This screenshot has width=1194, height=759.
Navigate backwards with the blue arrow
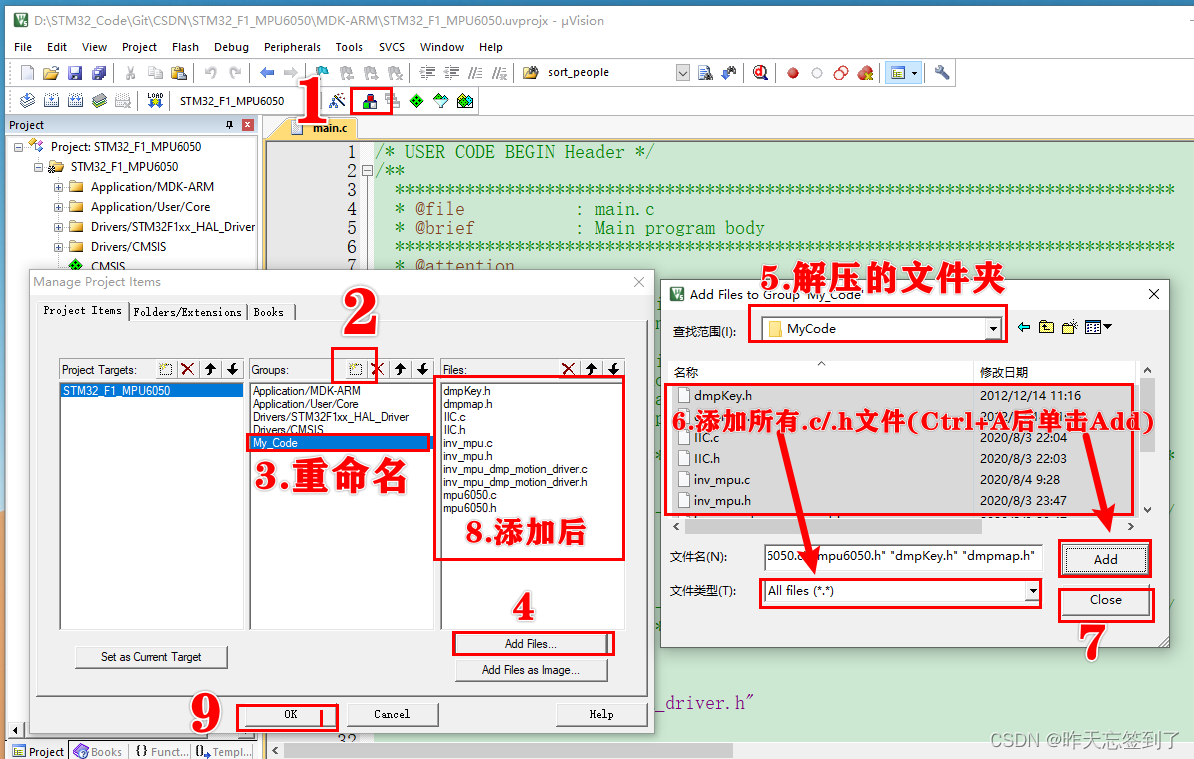tap(267, 73)
